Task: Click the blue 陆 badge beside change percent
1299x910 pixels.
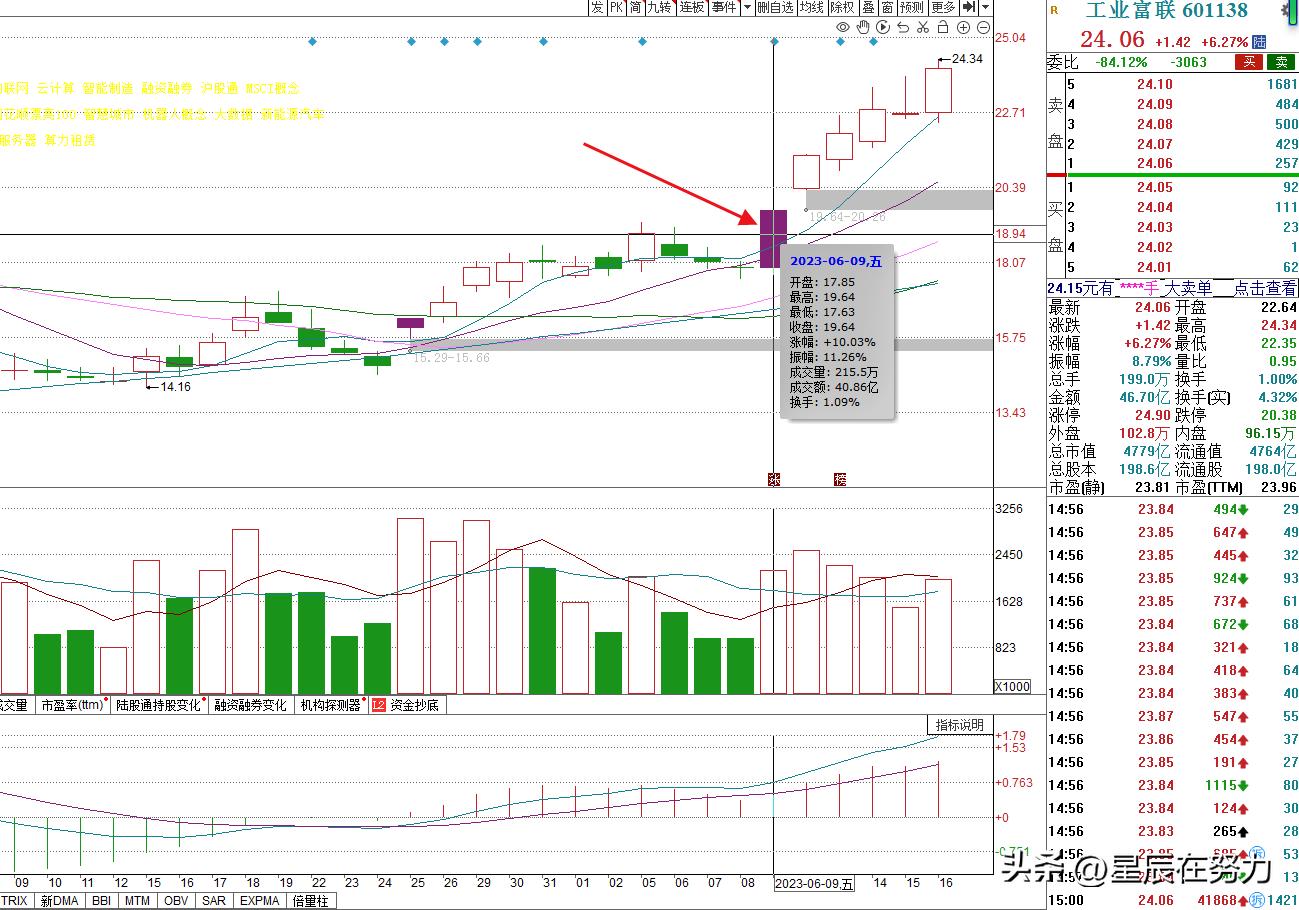Action: point(1259,42)
